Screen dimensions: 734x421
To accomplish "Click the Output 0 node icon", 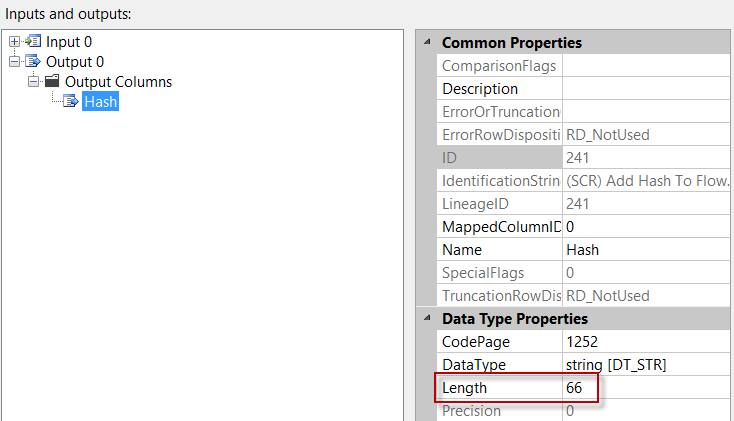I will point(33,62).
